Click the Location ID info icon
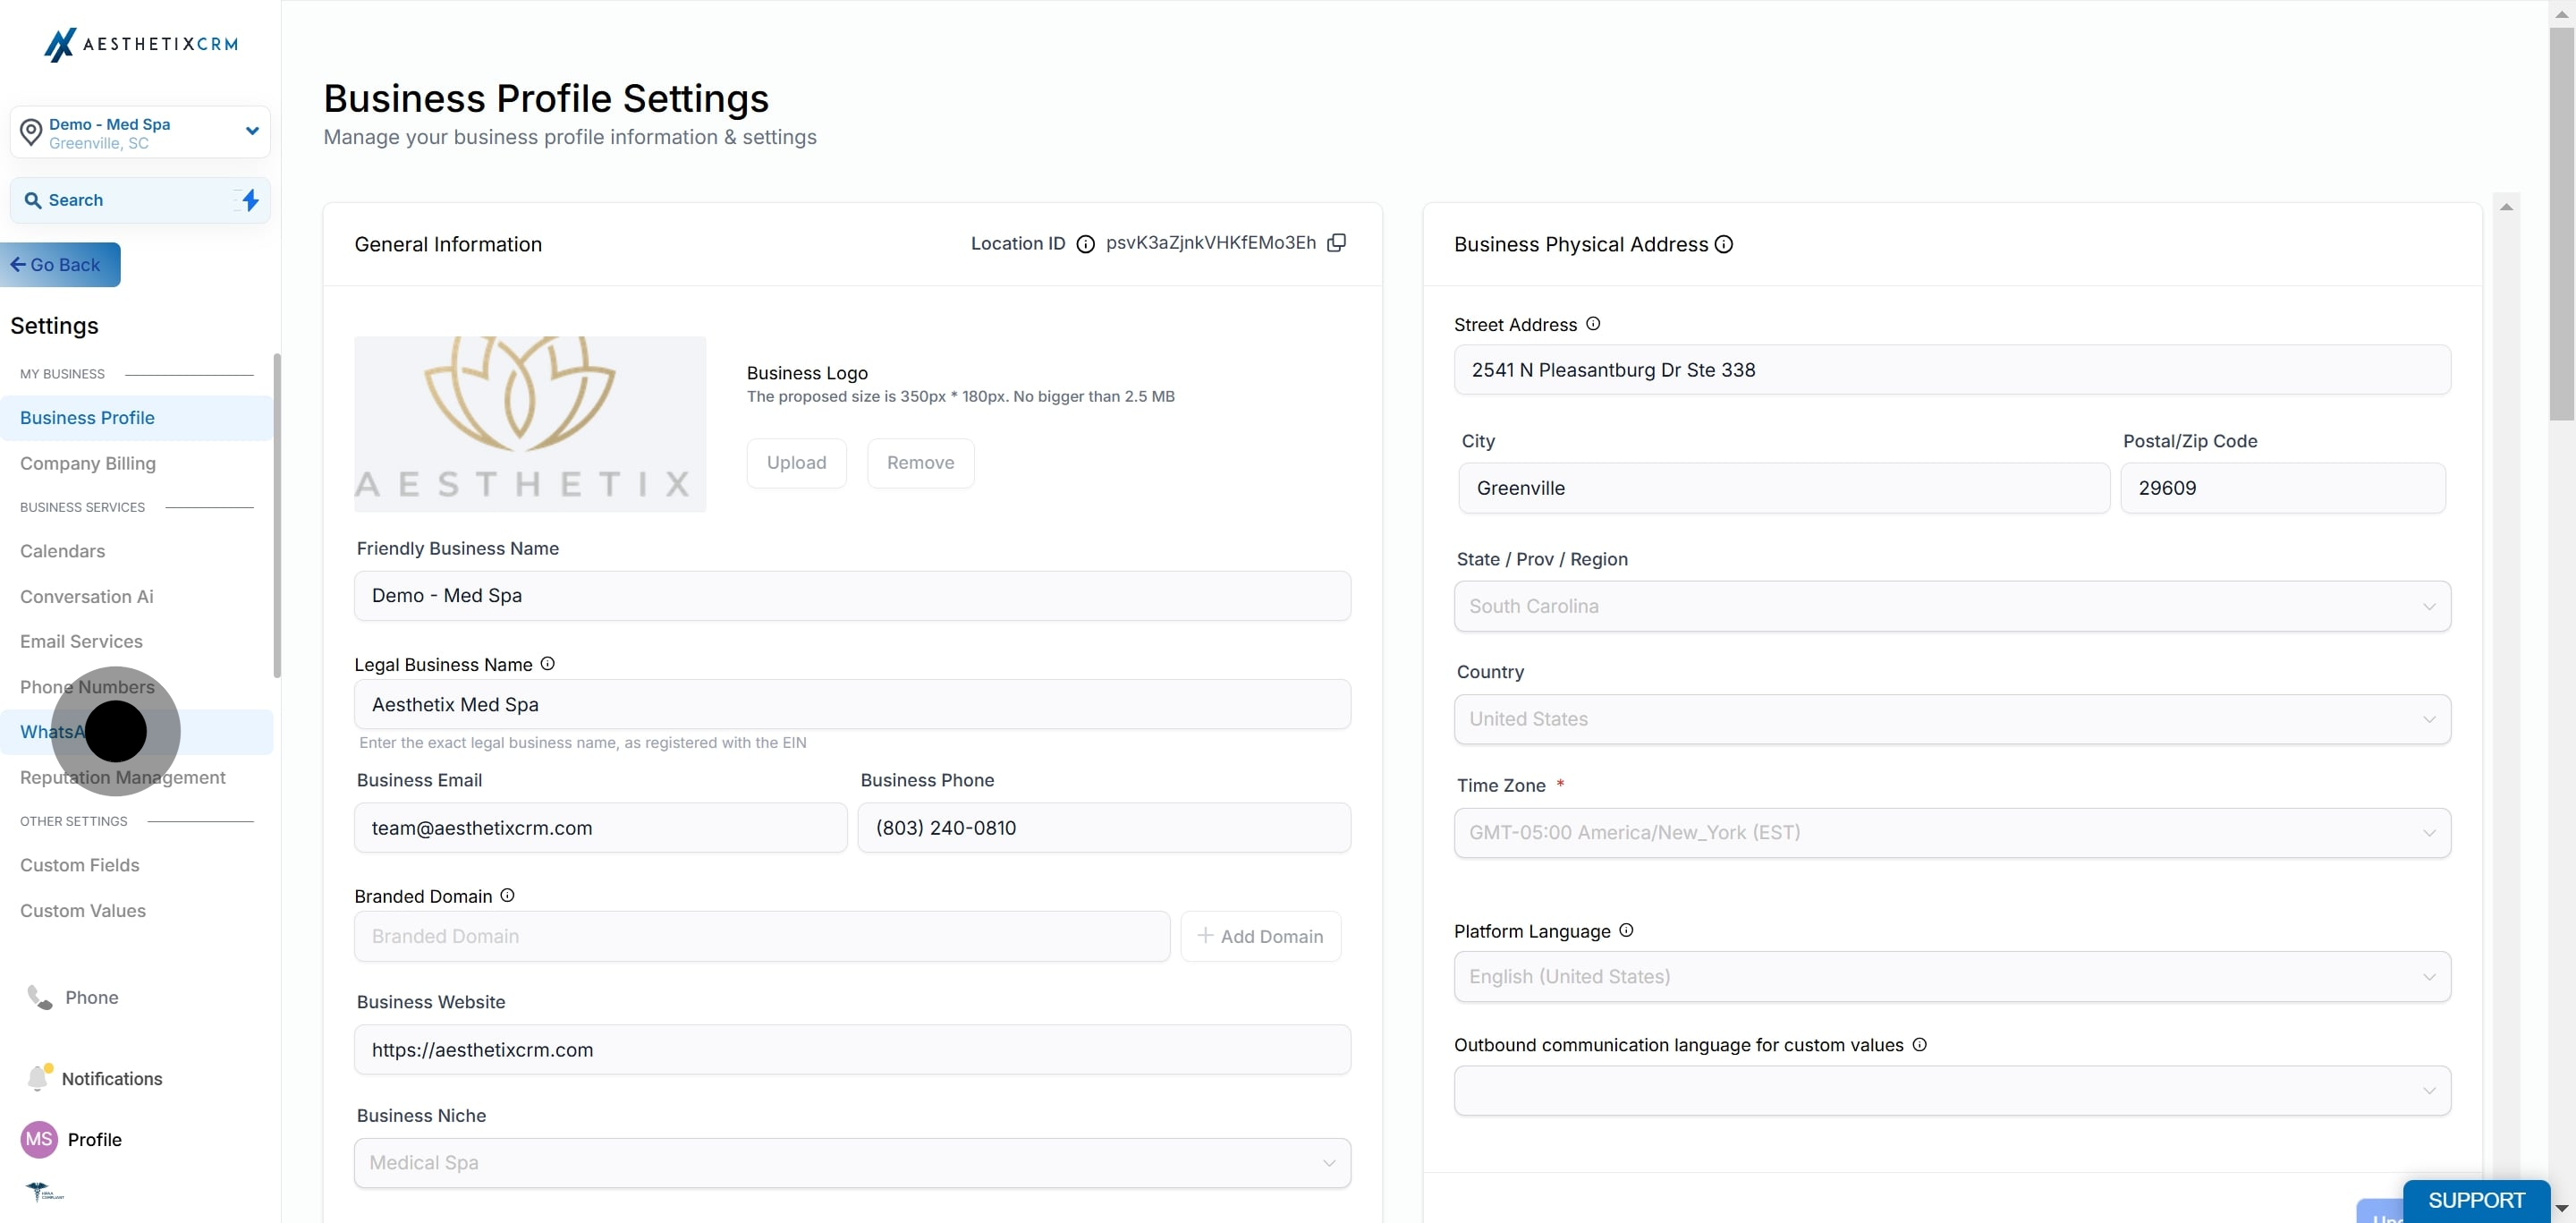This screenshot has height=1223, width=2576. point(1085,244)
